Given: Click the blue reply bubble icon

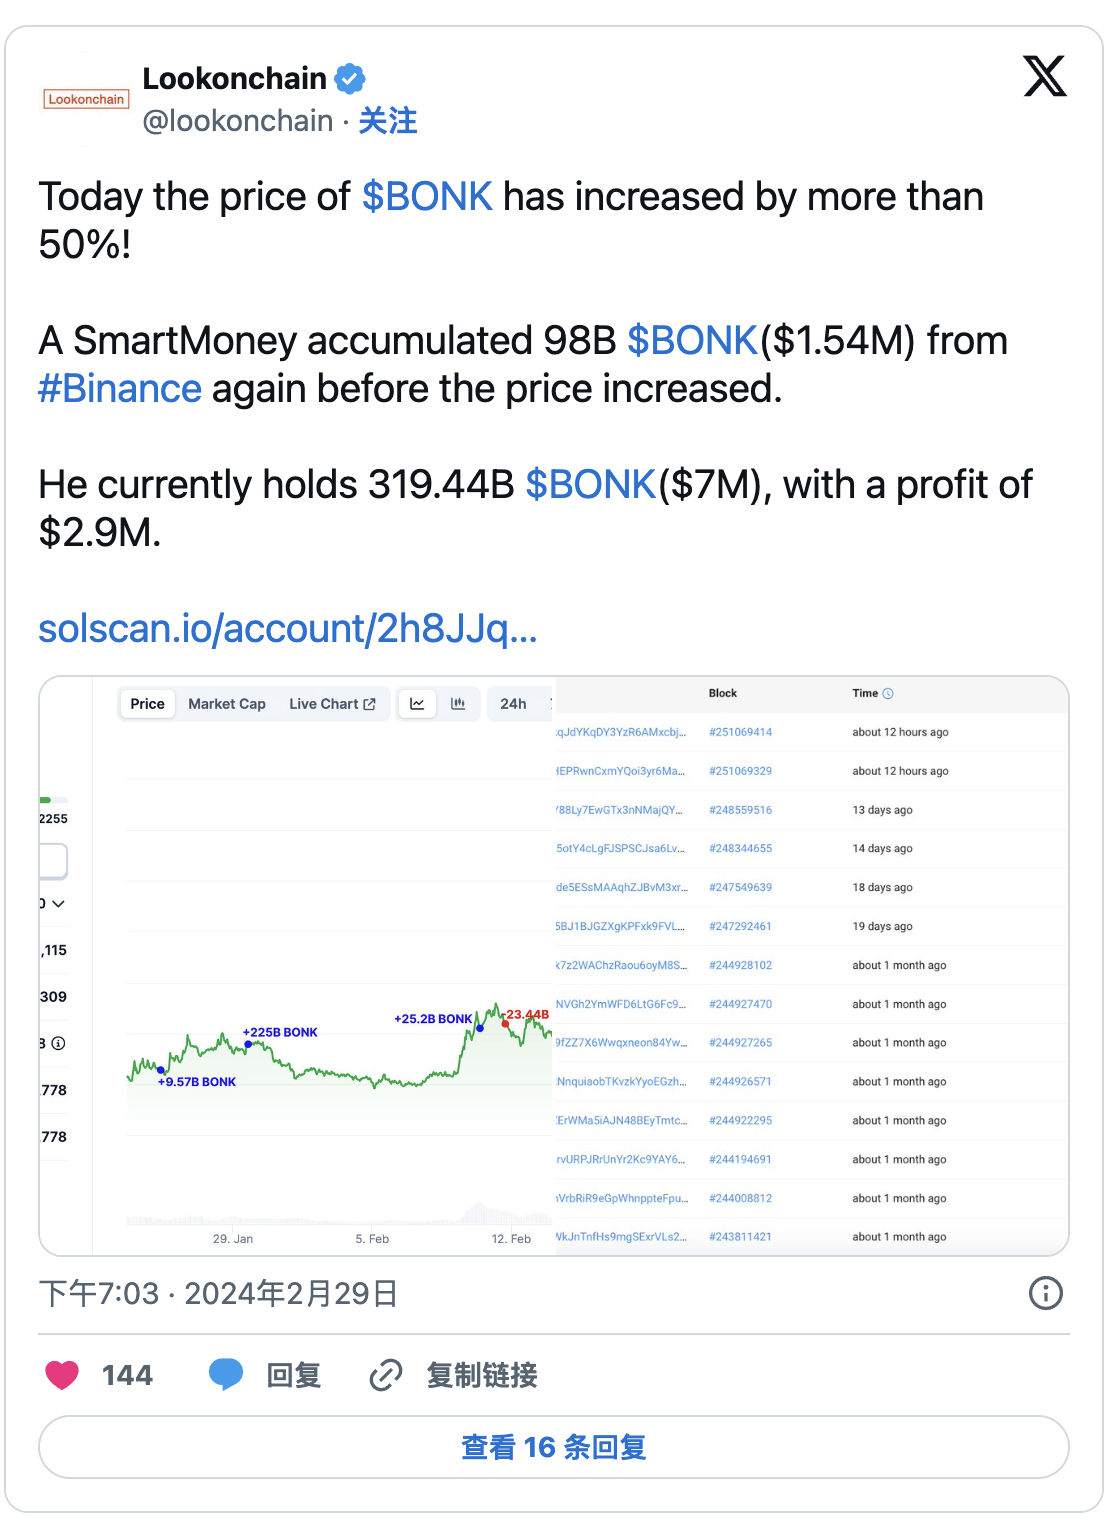Looking at the screenshot, I should tap(226, 1375).
